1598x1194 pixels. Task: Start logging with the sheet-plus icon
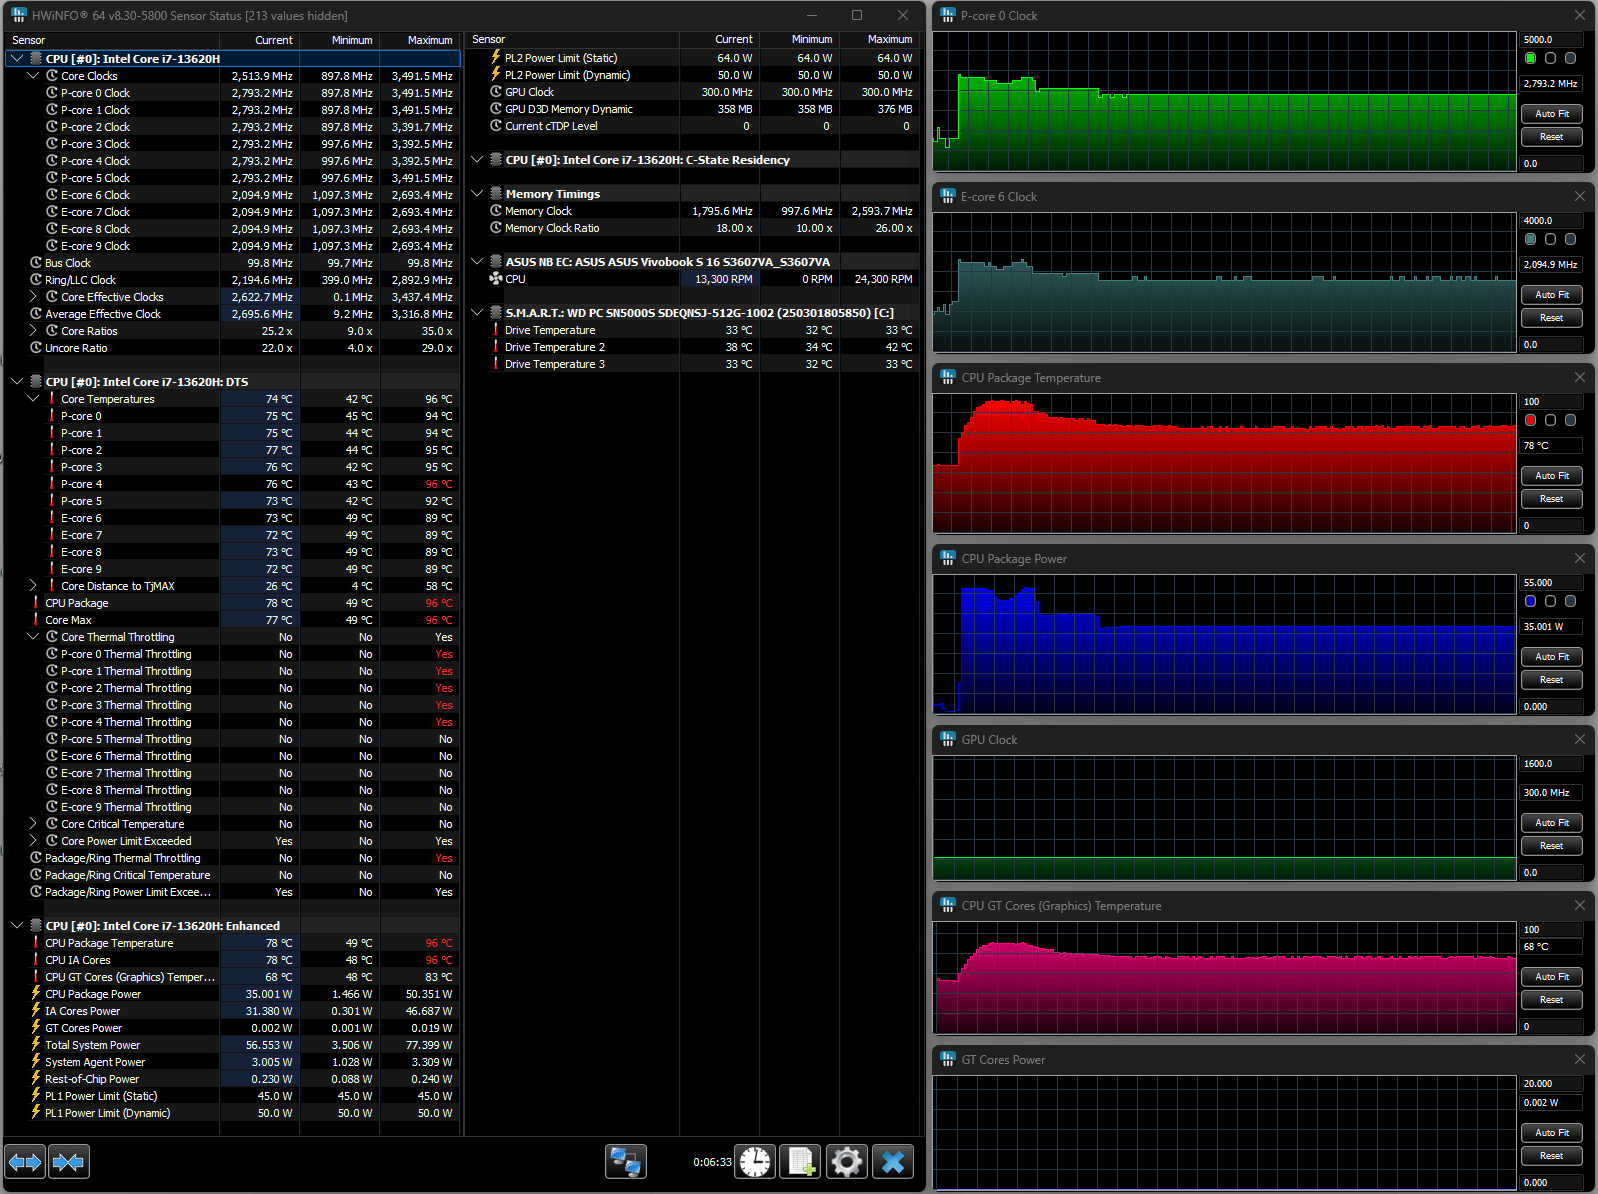tap(800, 1161)
